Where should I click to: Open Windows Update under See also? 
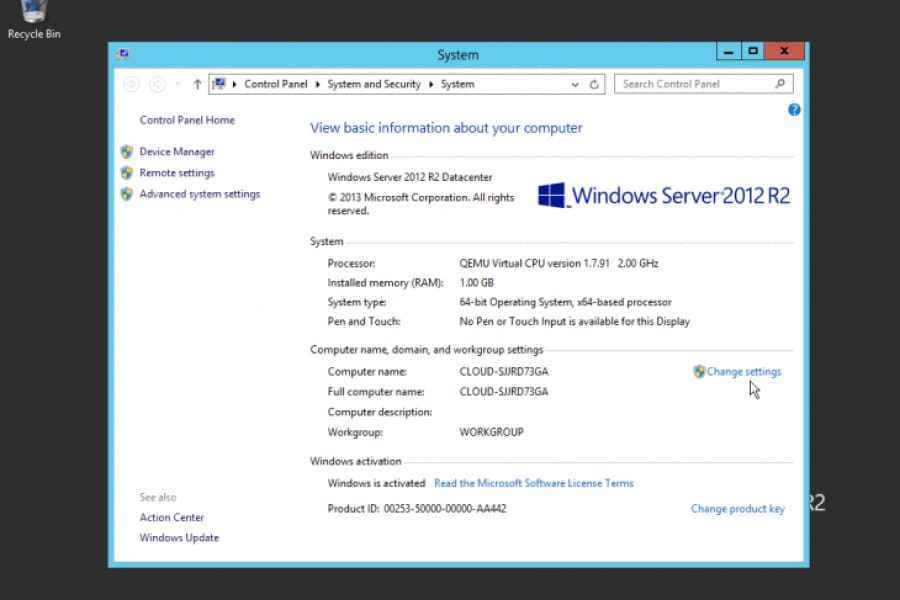click(x=179, y=538)
